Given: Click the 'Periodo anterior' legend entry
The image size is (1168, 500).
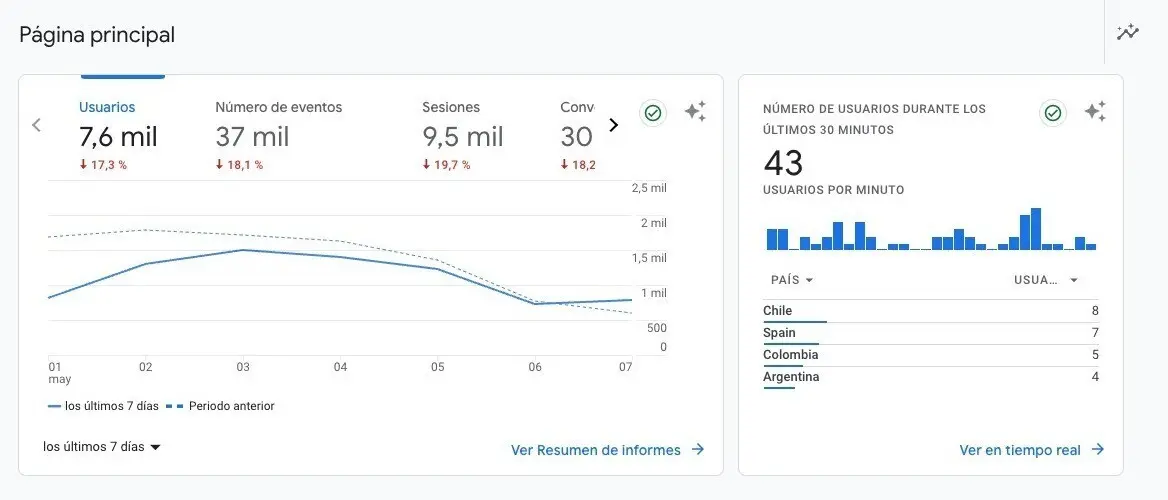Looking at the screenshot, I should pos(220,406).
